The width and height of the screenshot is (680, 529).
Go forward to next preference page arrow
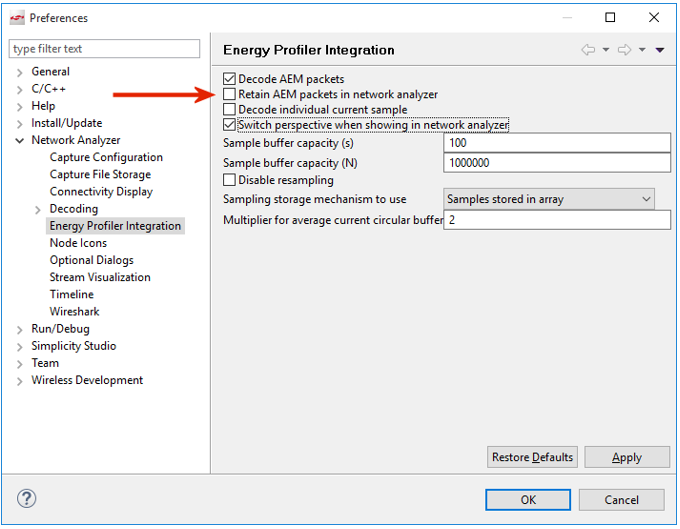(624, 50)
